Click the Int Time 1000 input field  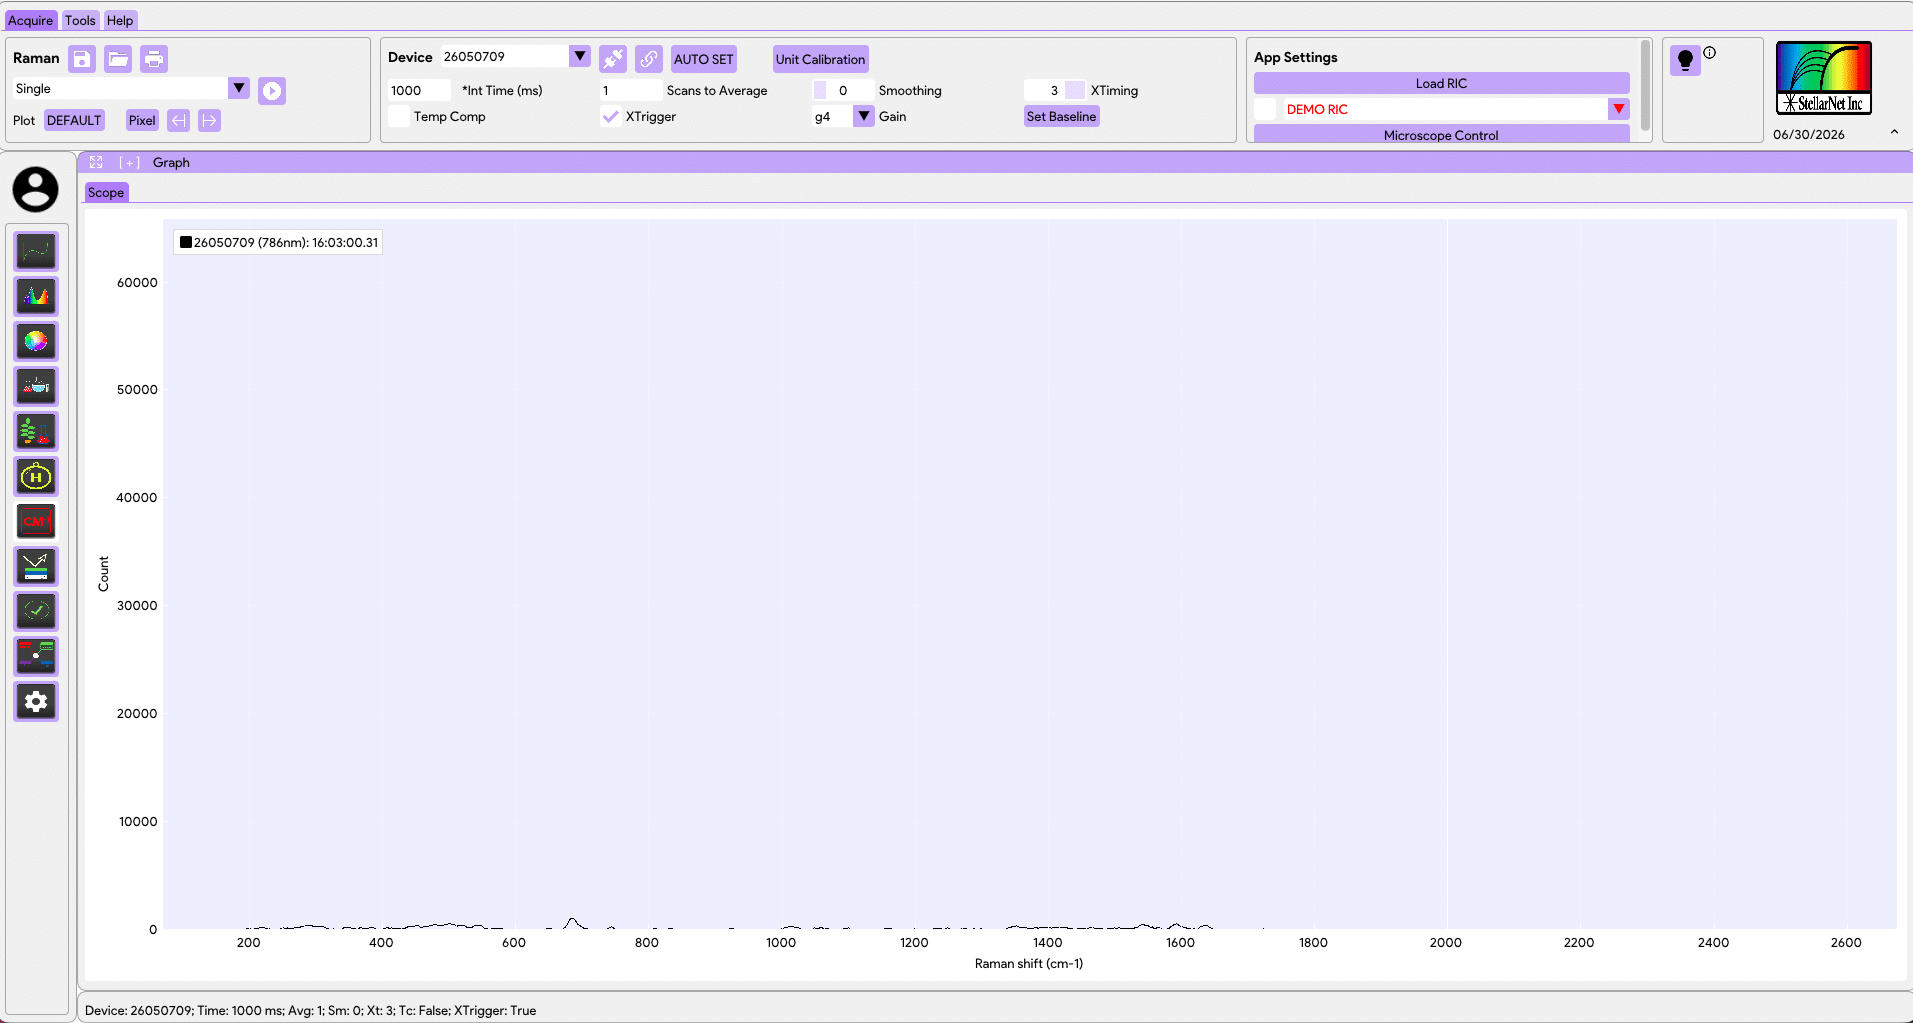(x=419, y=90)
